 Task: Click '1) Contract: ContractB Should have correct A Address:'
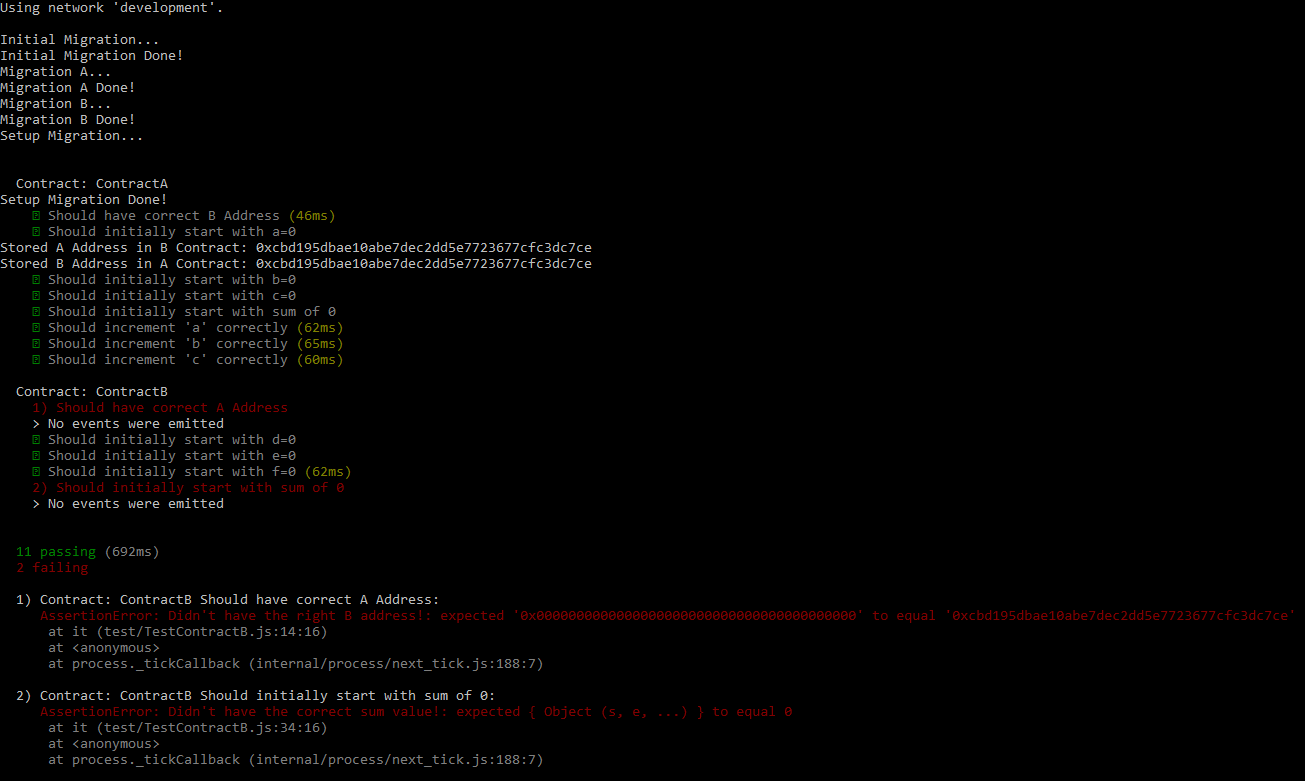point(228,600)
